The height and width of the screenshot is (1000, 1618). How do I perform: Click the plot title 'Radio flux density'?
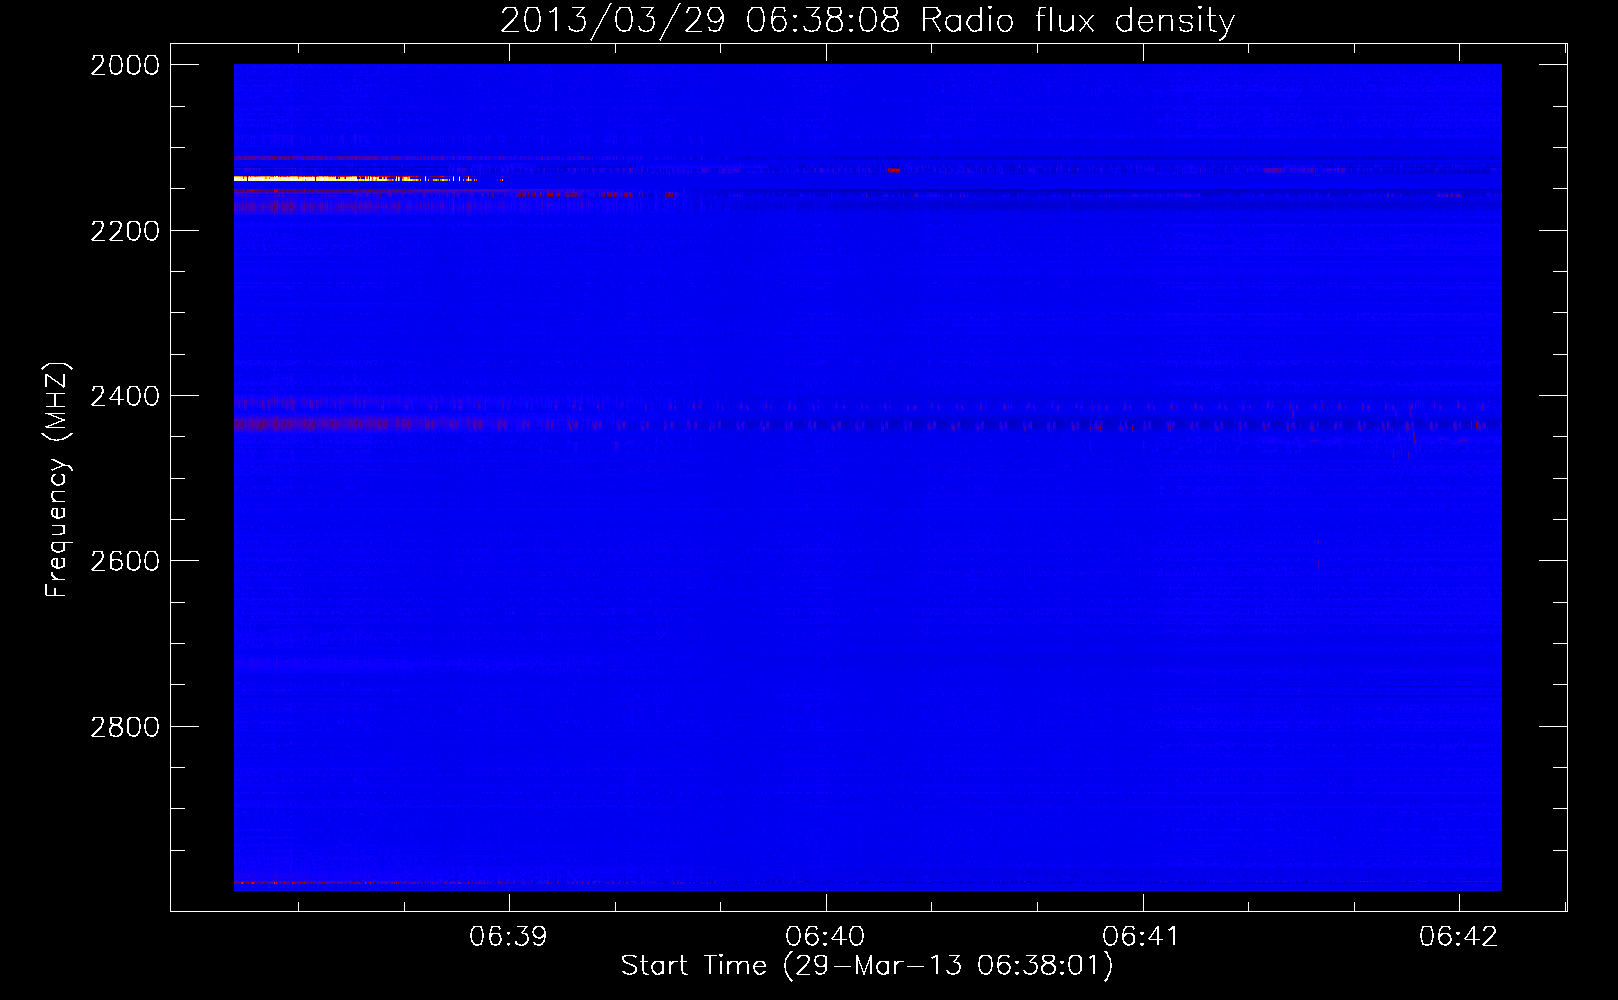[x=1077, y=20]
